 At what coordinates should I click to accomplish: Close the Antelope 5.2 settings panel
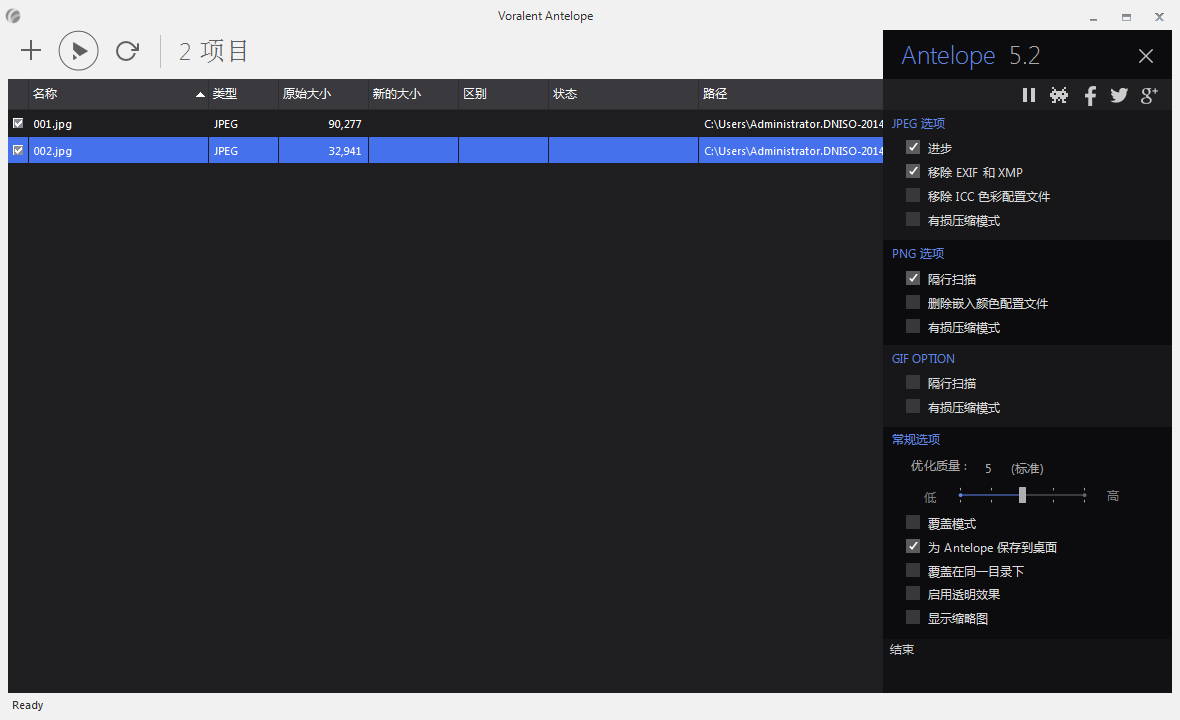(1145, 56)
